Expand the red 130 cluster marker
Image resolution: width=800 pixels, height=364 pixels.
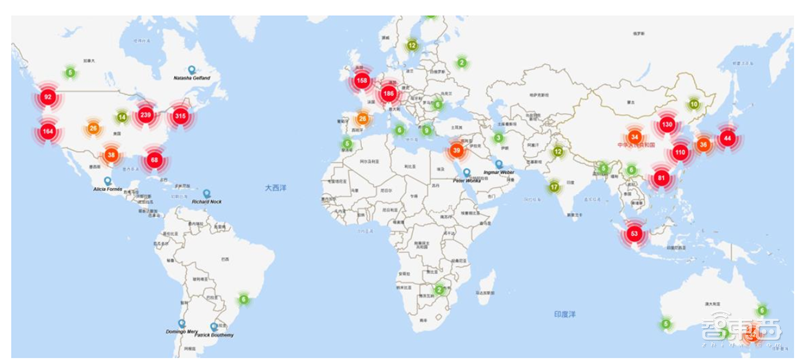(667, 124)
